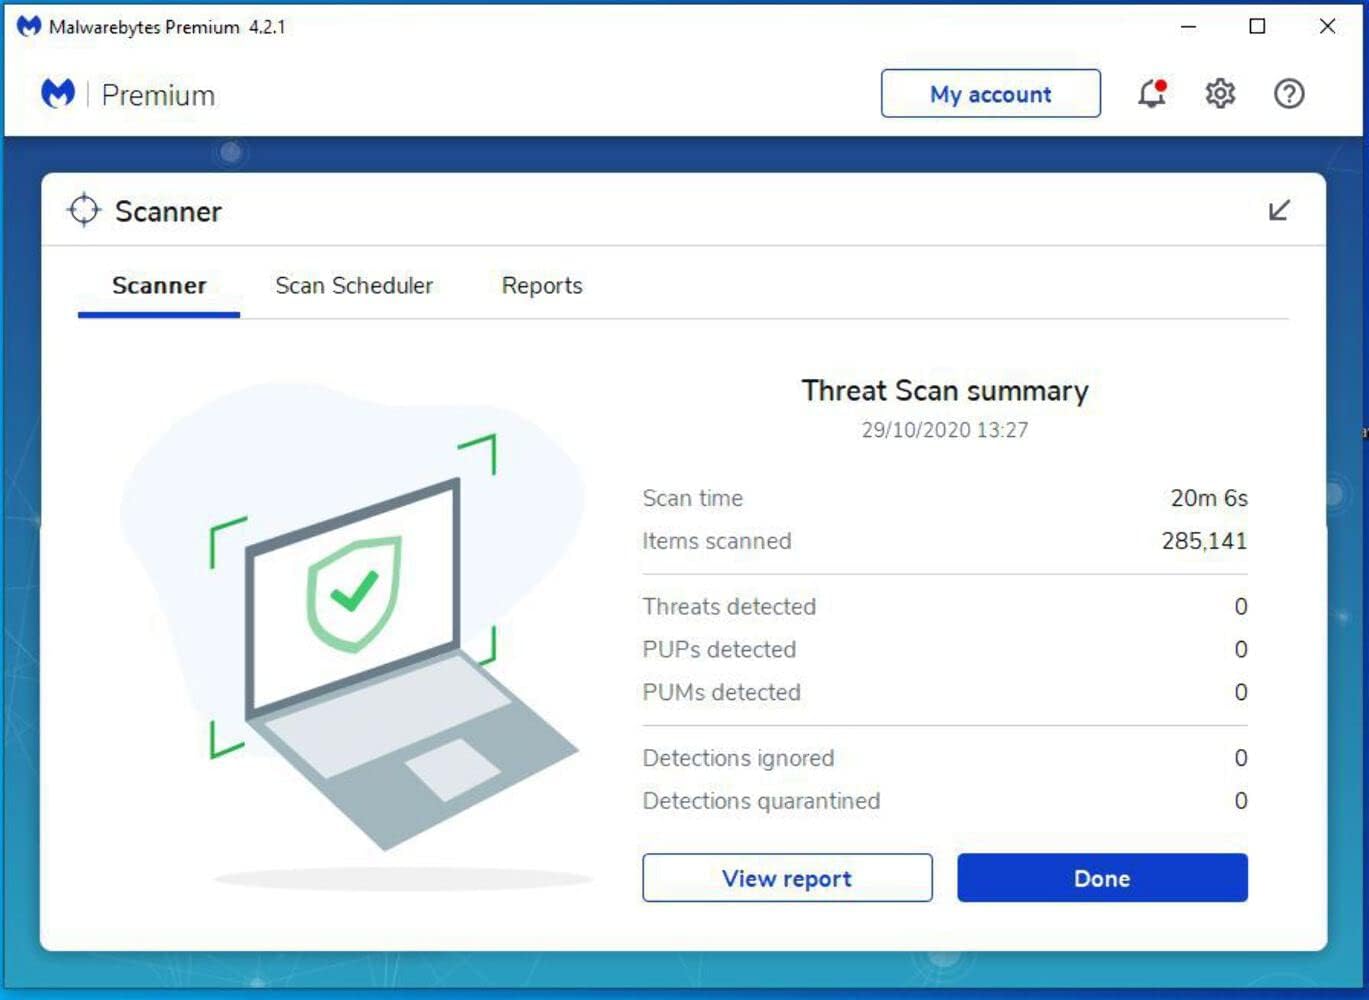This screenshot has height=1000, width=1369.
Task: Click the Detections quarantined count 0
Action: coord(1241,801)
